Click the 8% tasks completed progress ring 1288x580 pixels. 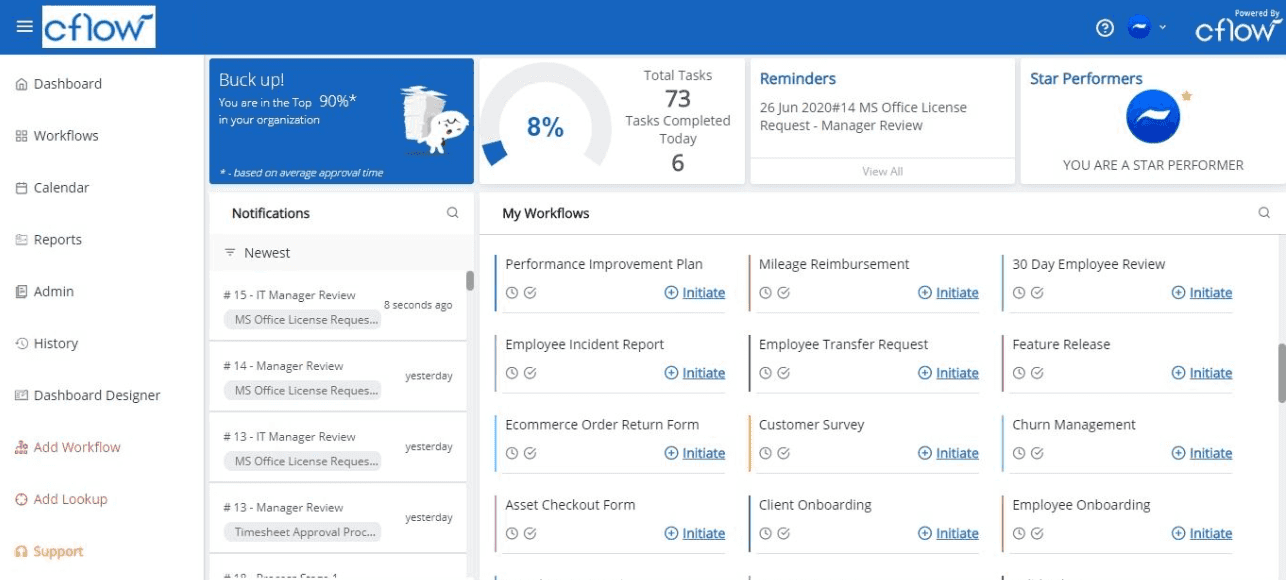point(544,127)
